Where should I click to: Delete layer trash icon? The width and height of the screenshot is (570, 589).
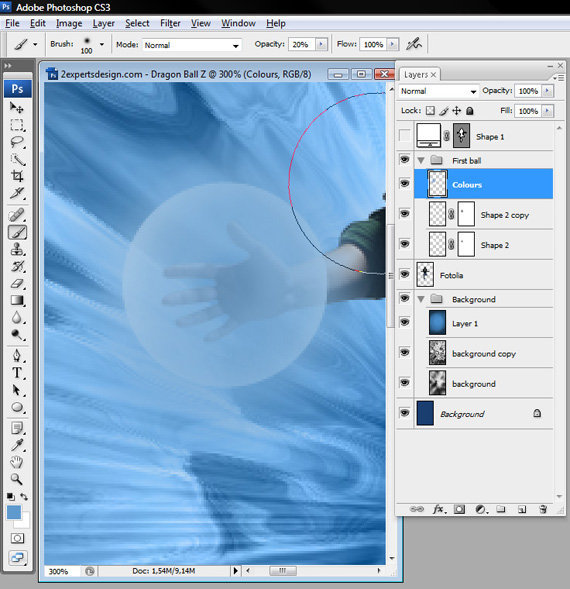point(543,509)
